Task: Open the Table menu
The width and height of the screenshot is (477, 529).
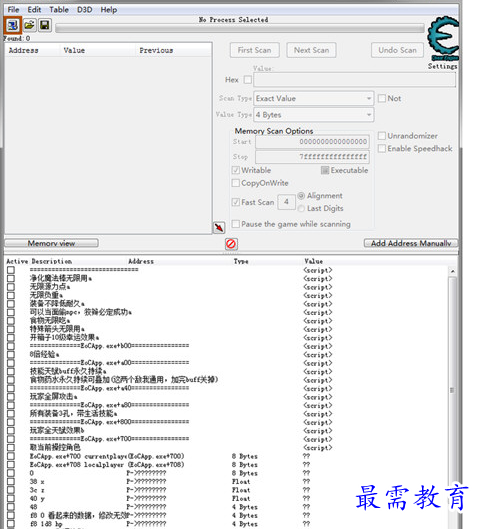Action: [x=59, y=10]
